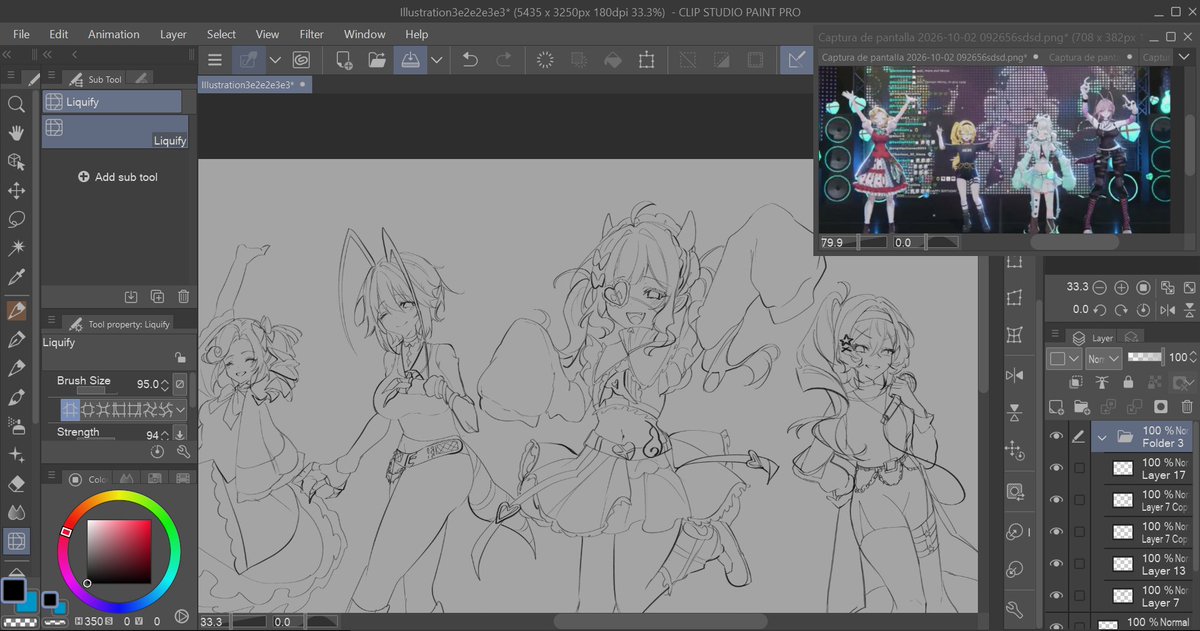Open the Animation menu
Image resolution: width=1200 pixels, height=631 pixels.
[x=114, y=34]
